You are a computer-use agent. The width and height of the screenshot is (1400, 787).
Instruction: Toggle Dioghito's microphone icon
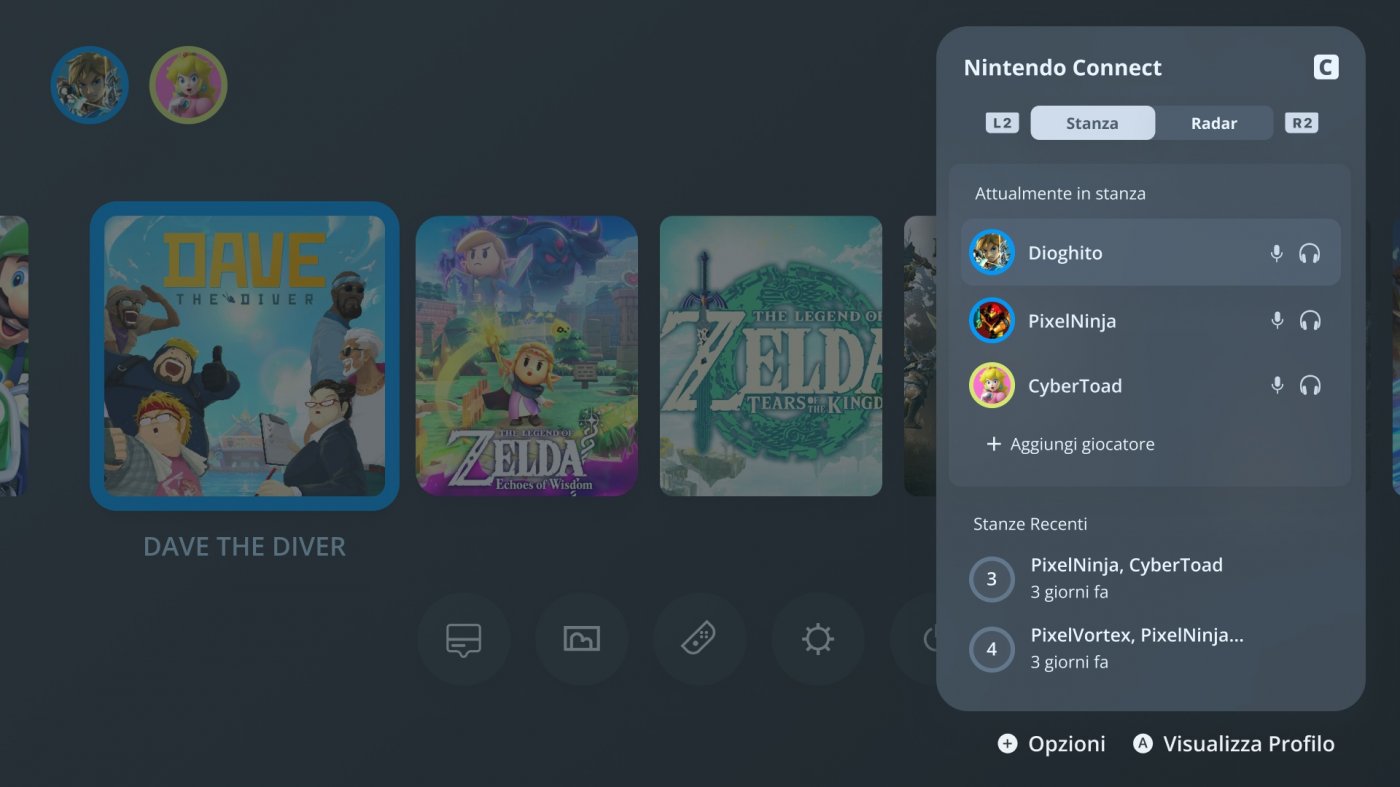[1276, 253]
